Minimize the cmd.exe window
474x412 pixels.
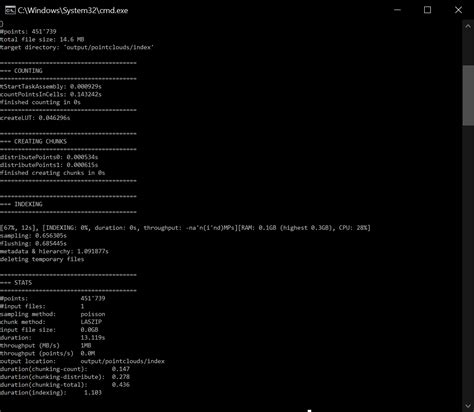397,10
